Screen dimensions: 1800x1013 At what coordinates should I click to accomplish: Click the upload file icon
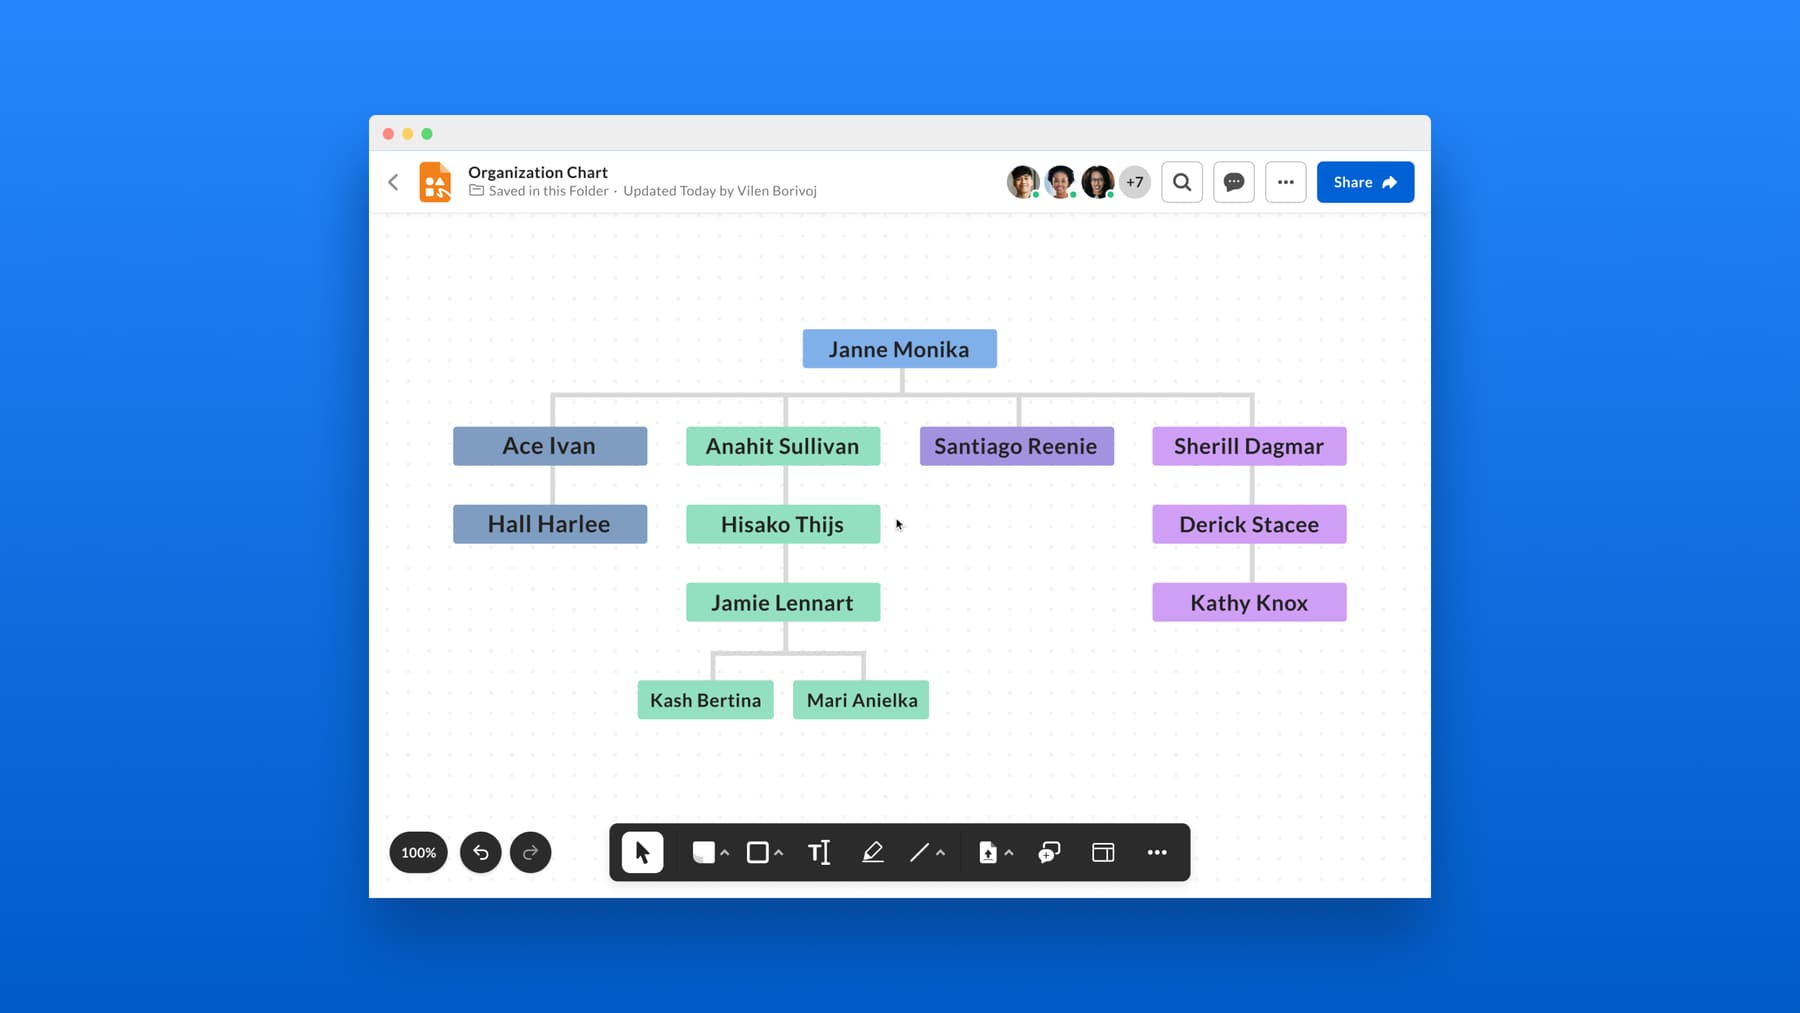coord(988,852)
